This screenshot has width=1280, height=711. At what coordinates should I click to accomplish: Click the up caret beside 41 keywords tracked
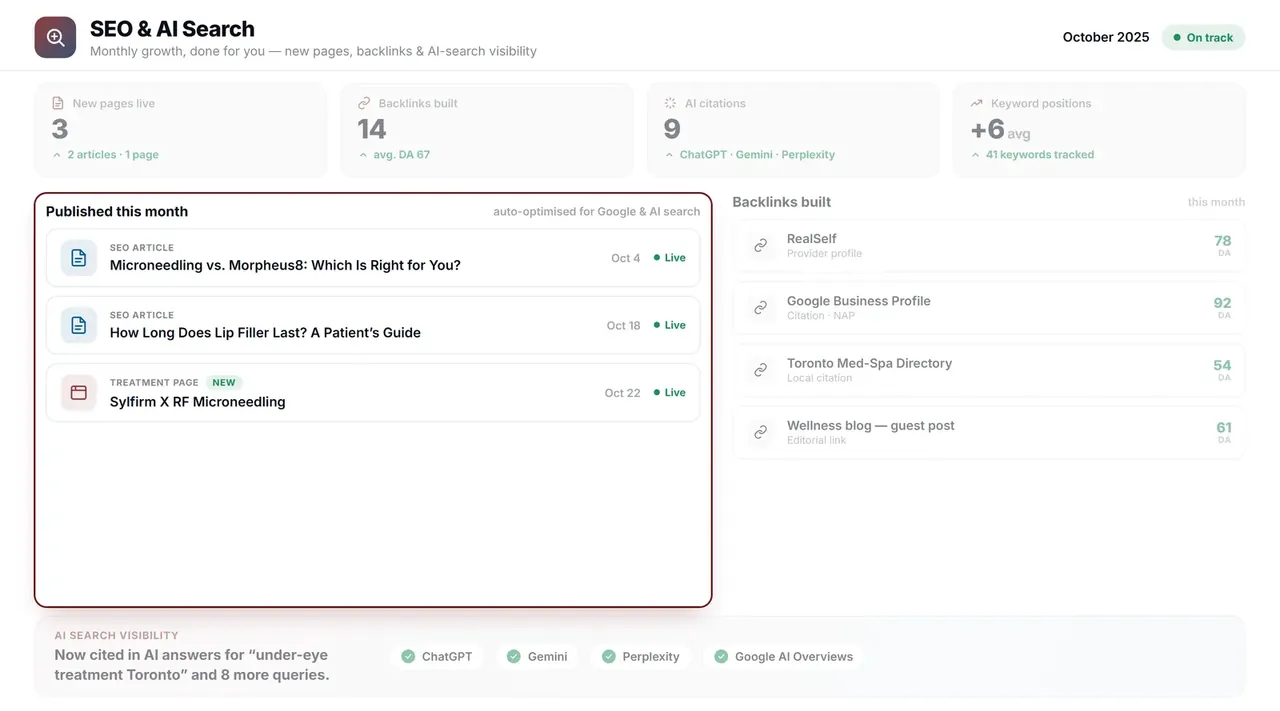975,155
